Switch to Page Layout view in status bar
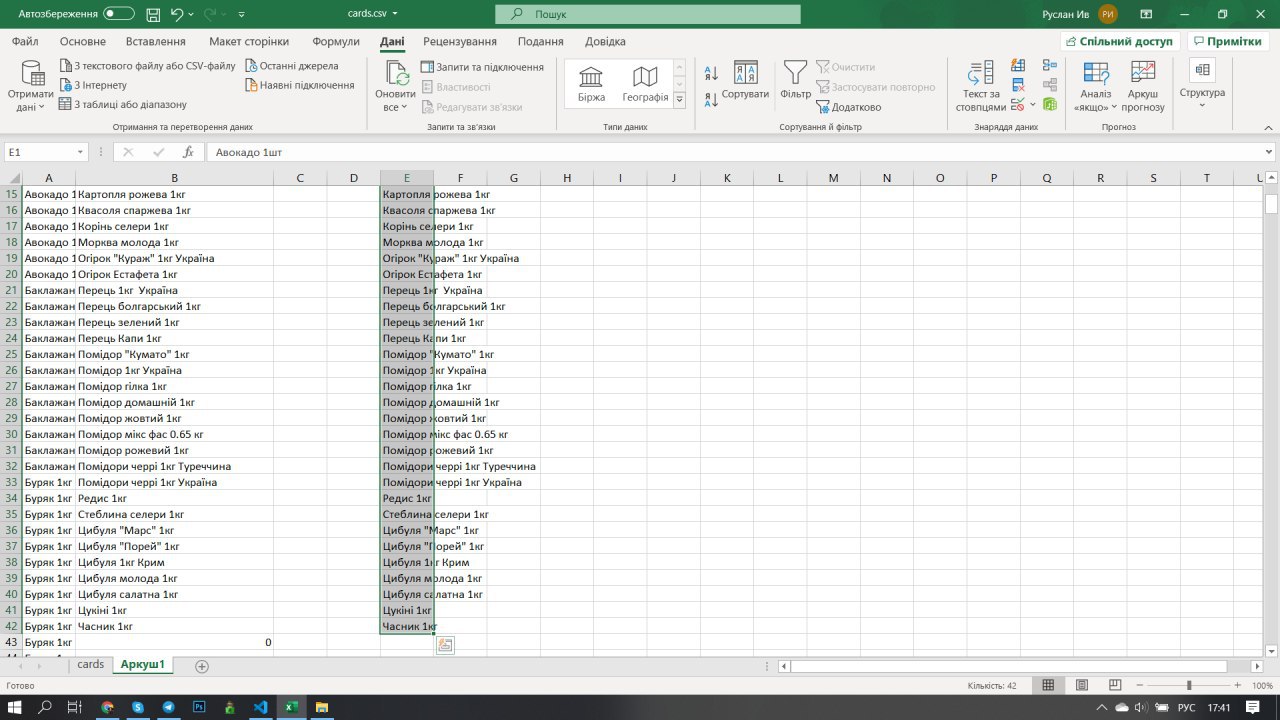Screen dimensions: 1280x720 tap(1082, 685)
